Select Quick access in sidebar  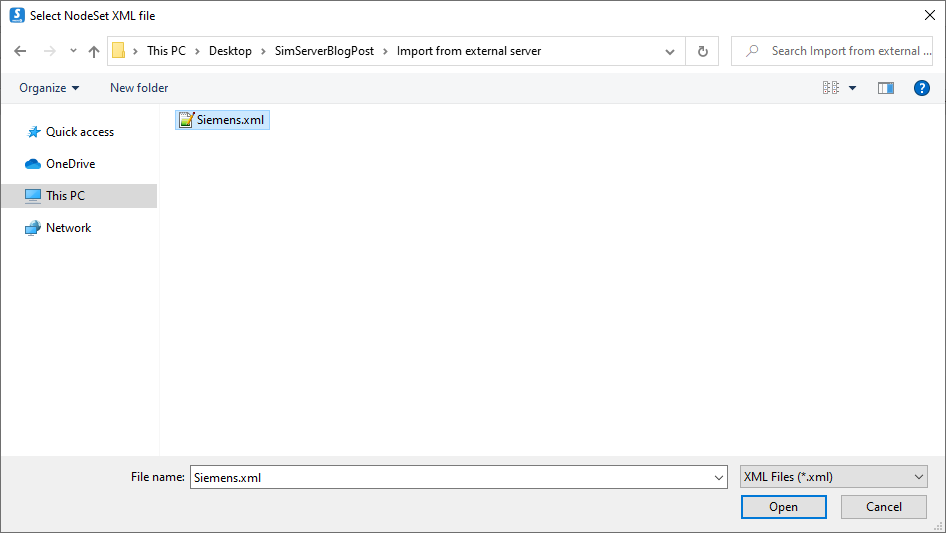tap(79, 132)
